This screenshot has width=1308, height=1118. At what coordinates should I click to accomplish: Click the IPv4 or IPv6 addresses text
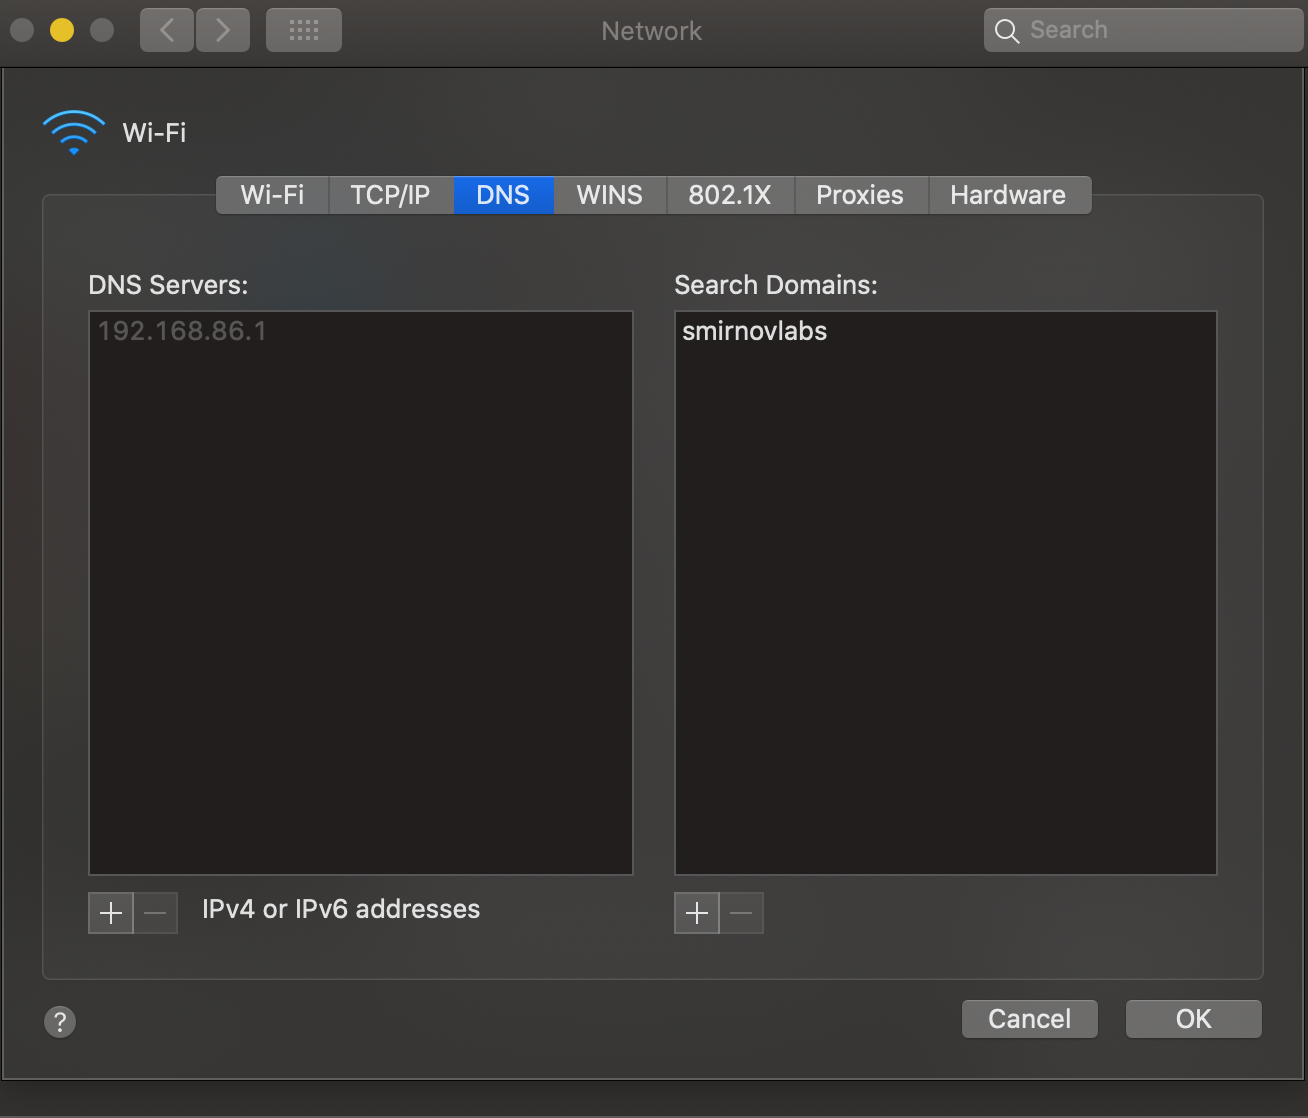(341, 909)
